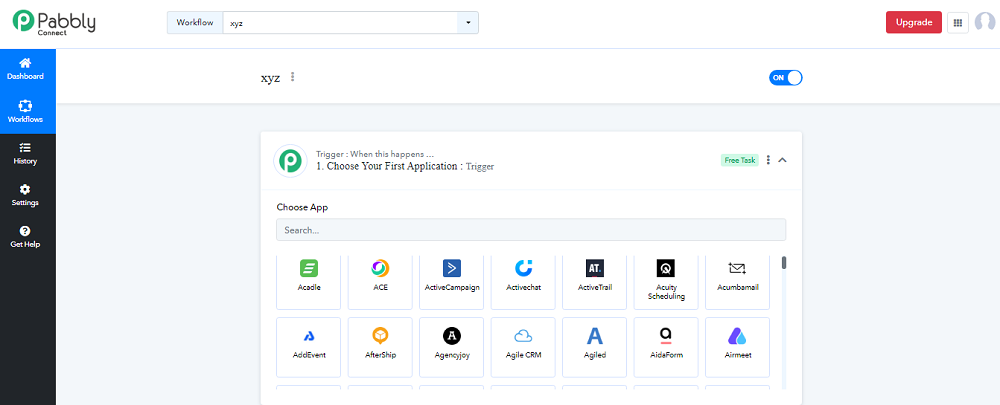Click the Free Task badge
The image size is (1000, 405).
740,160
